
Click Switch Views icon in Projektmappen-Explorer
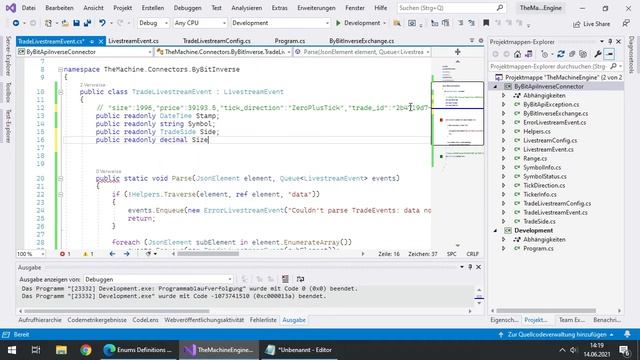(x=529, y=54)
